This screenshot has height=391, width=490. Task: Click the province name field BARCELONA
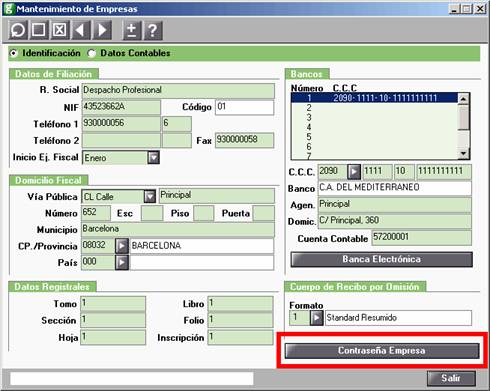coord(202,246)
